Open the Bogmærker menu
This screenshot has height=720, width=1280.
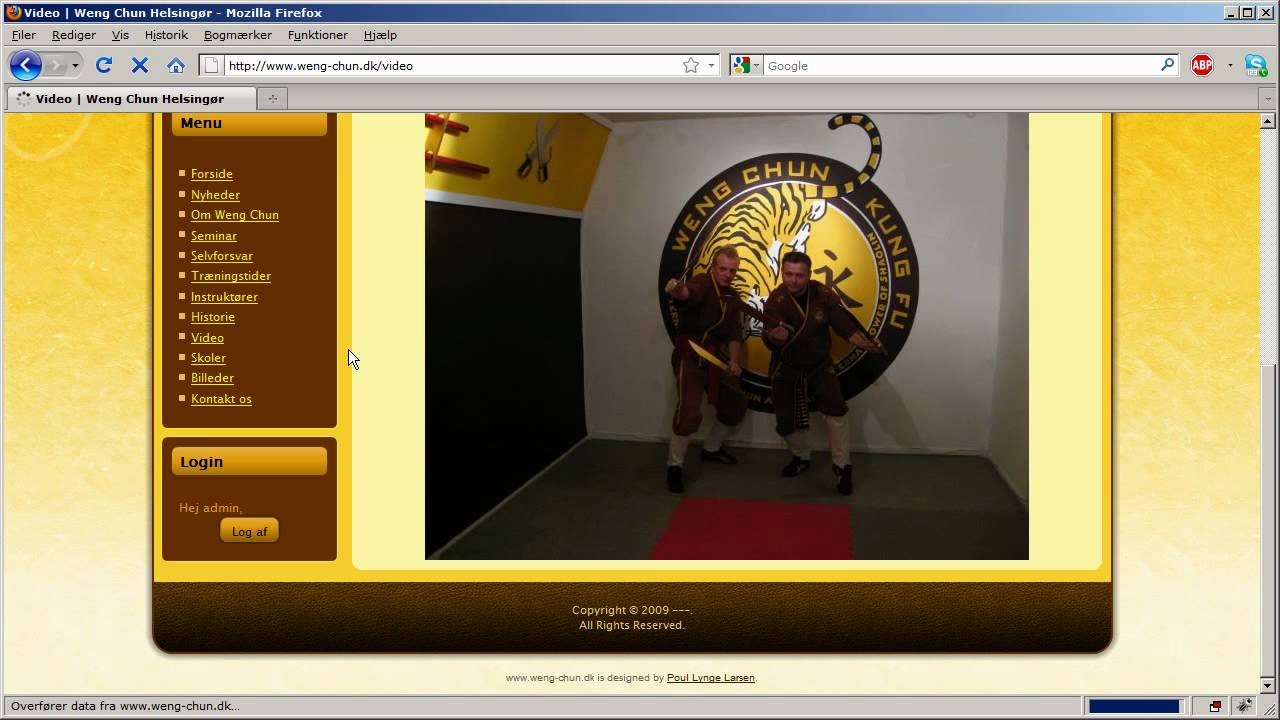click(238, 35)
